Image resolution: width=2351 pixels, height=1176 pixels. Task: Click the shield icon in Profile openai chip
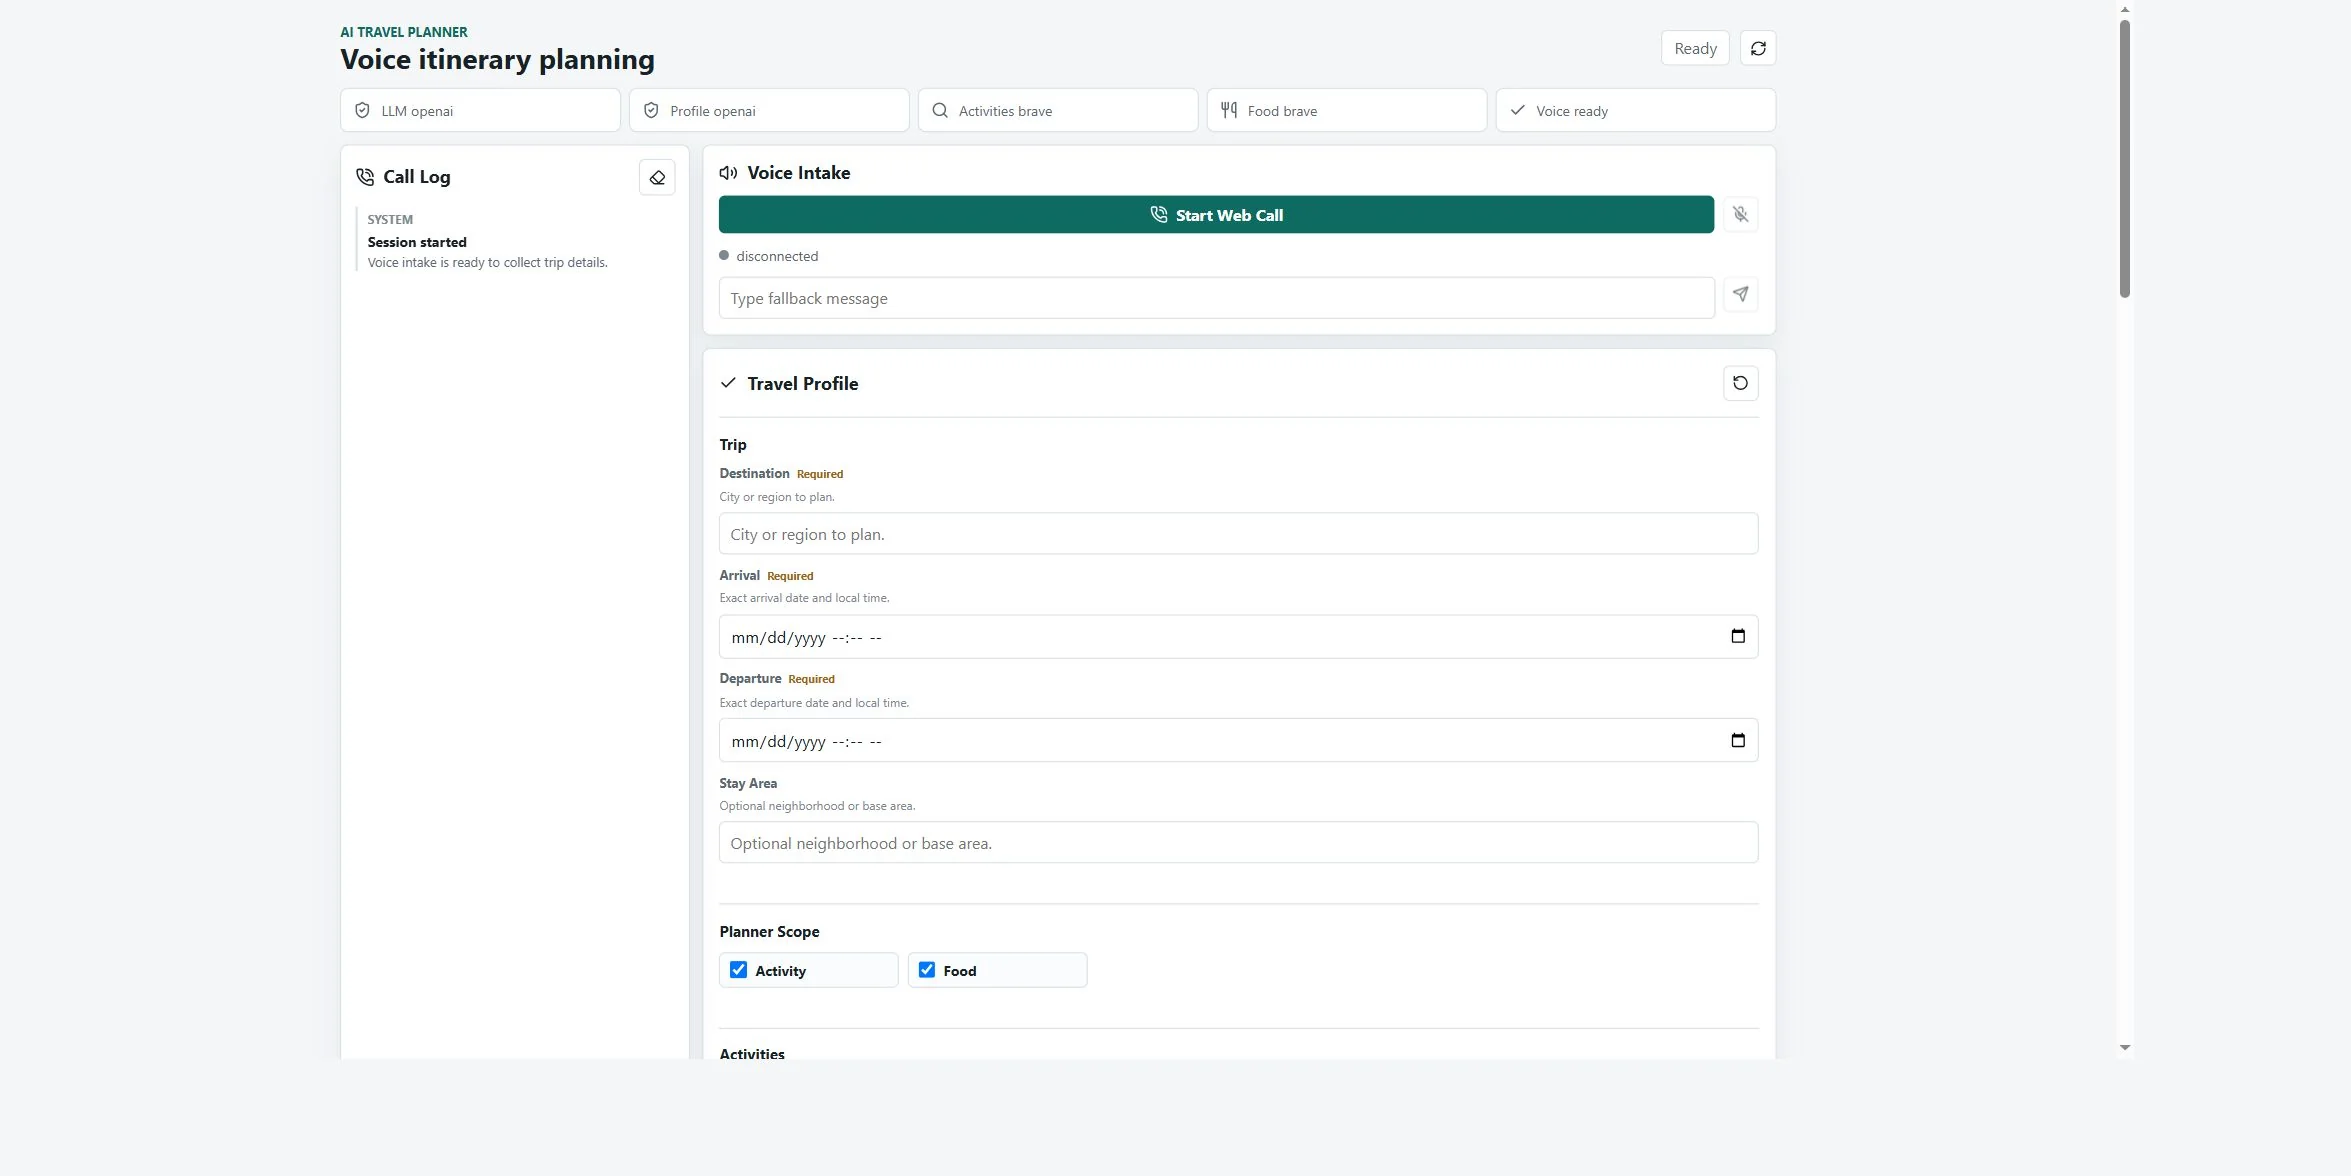coord(651,110)
